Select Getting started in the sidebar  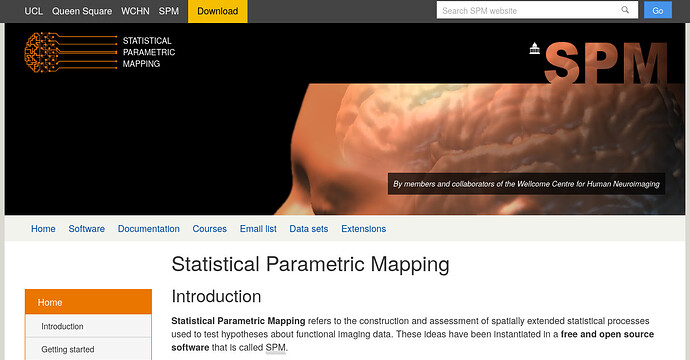pos(88,349)
